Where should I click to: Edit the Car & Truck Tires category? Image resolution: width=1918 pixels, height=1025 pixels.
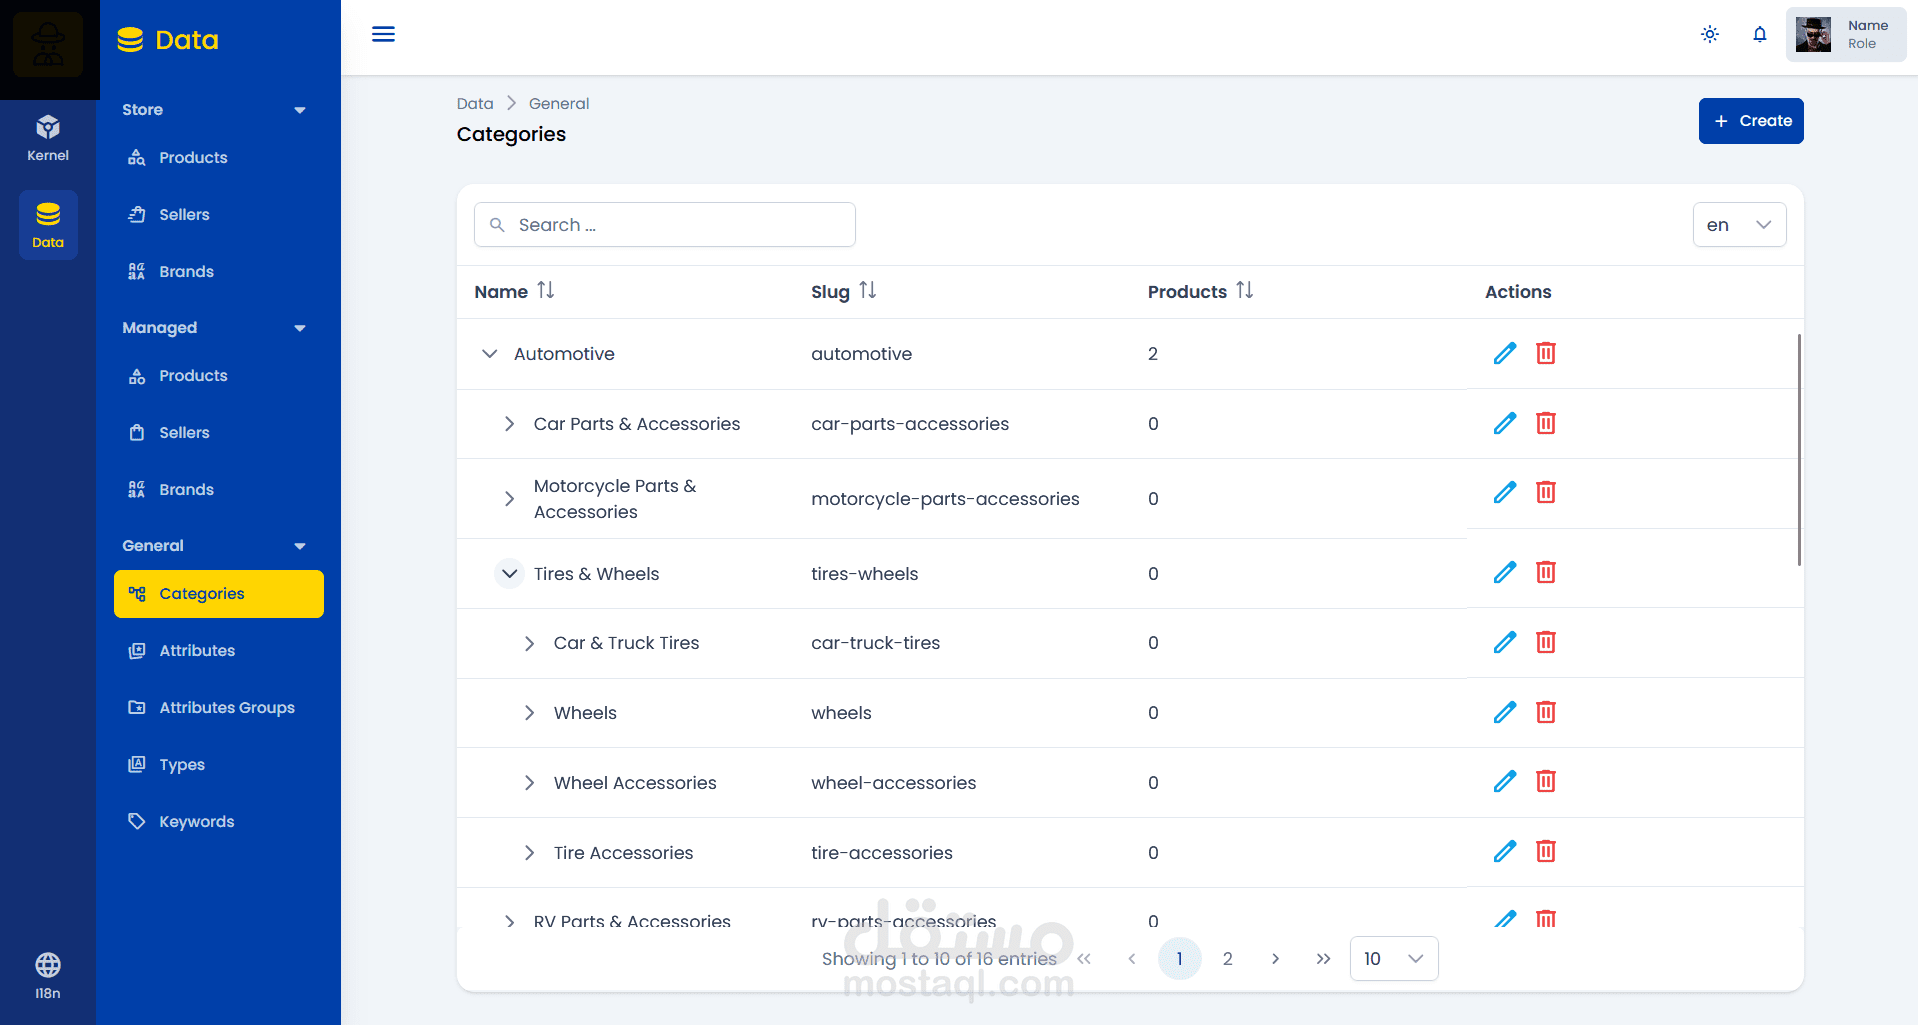[x=1504, y=643]
